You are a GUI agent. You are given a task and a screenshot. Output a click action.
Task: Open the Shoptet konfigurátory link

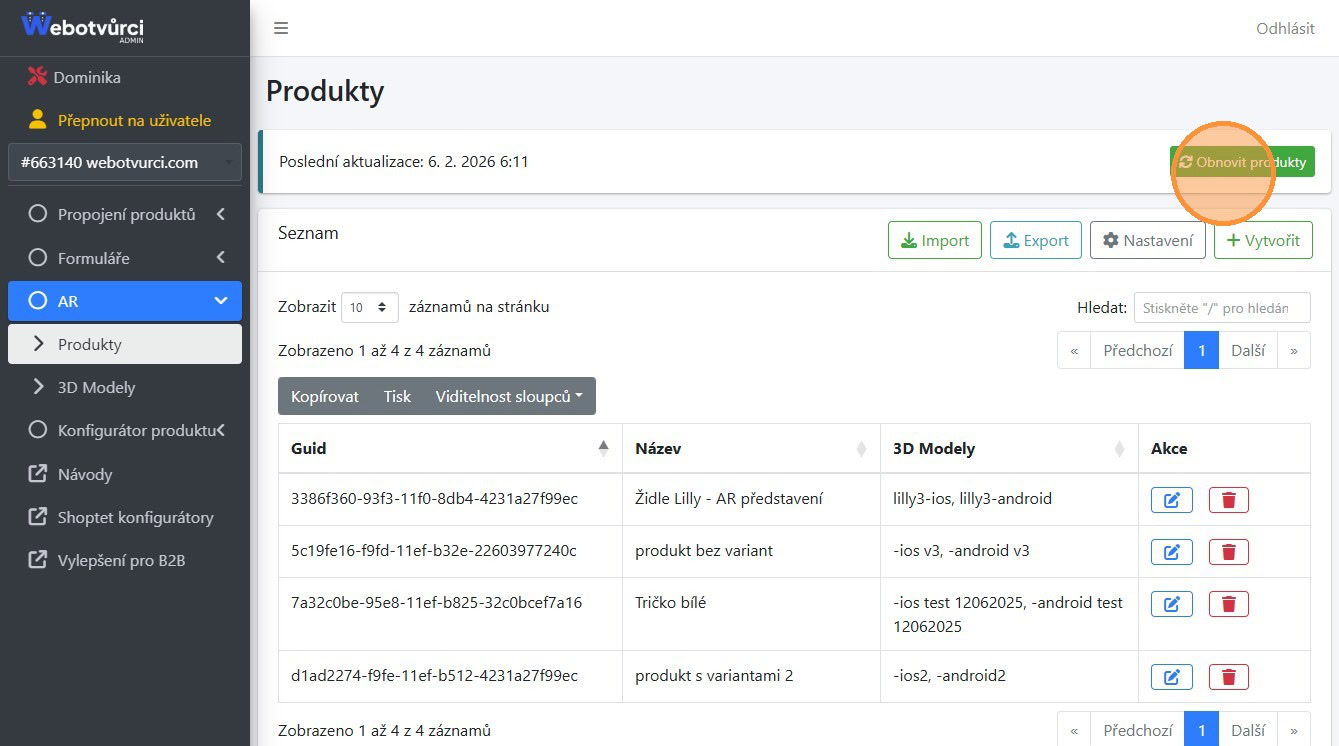[124, 517]
